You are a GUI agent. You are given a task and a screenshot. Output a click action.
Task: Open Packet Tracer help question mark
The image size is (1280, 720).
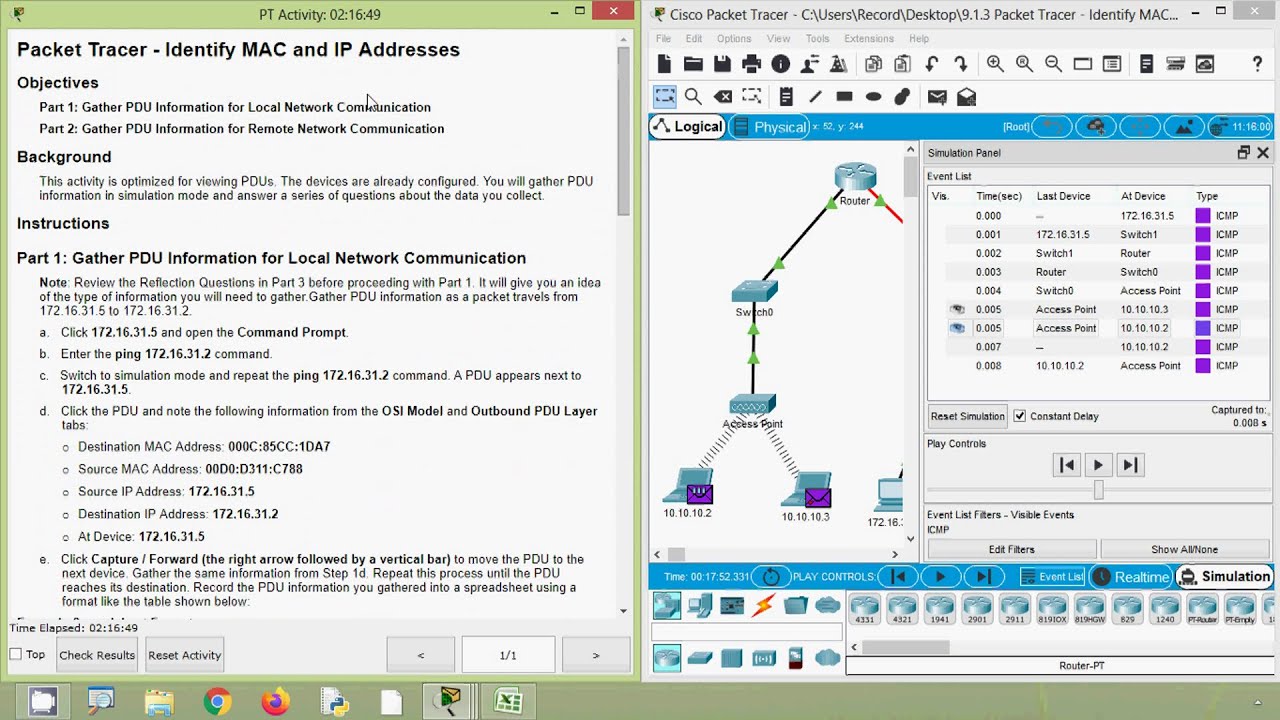click(x=1257, y=64)
